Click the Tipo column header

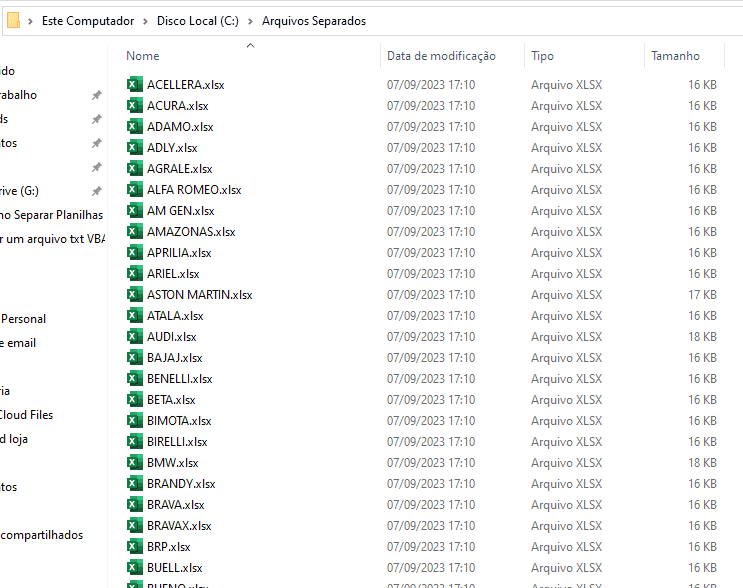coord(543,57)
